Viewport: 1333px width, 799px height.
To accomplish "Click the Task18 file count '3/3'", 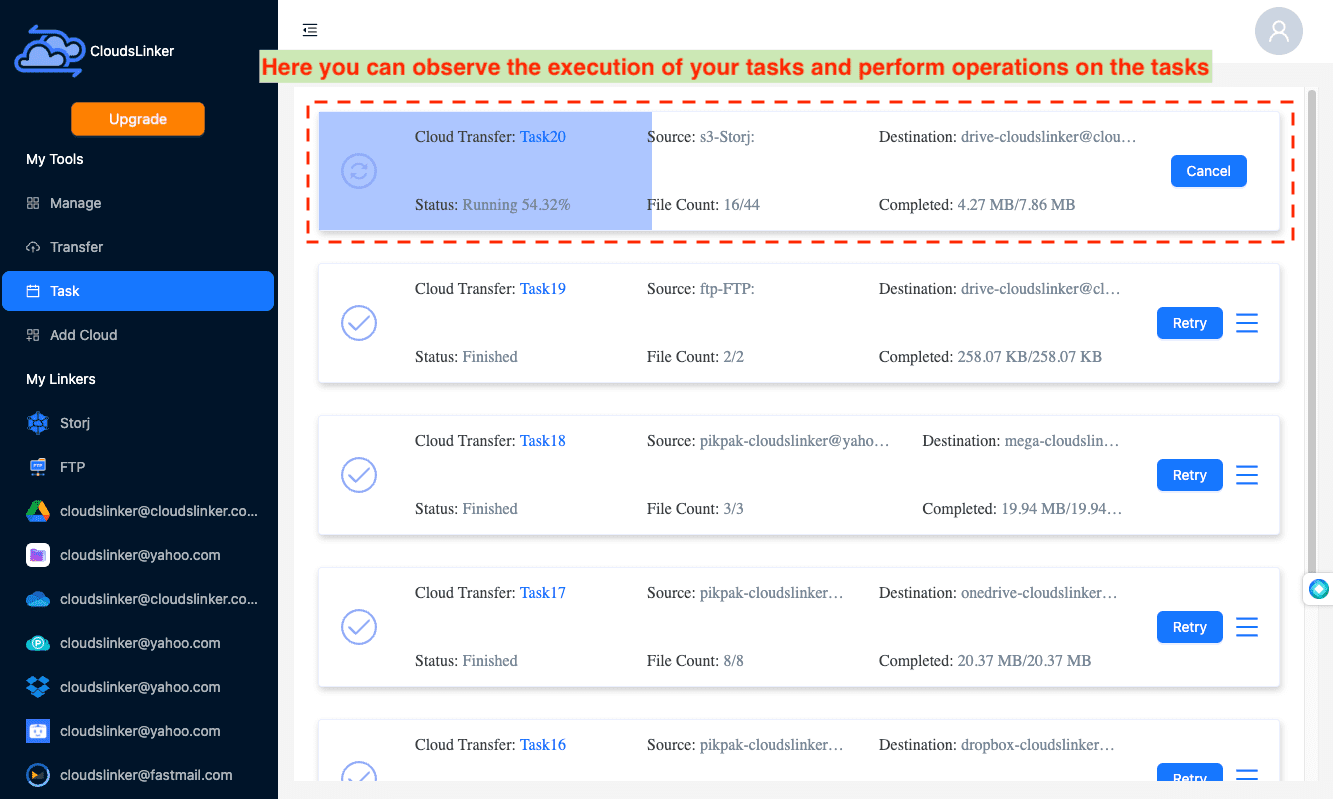I will tap(734, 508).
